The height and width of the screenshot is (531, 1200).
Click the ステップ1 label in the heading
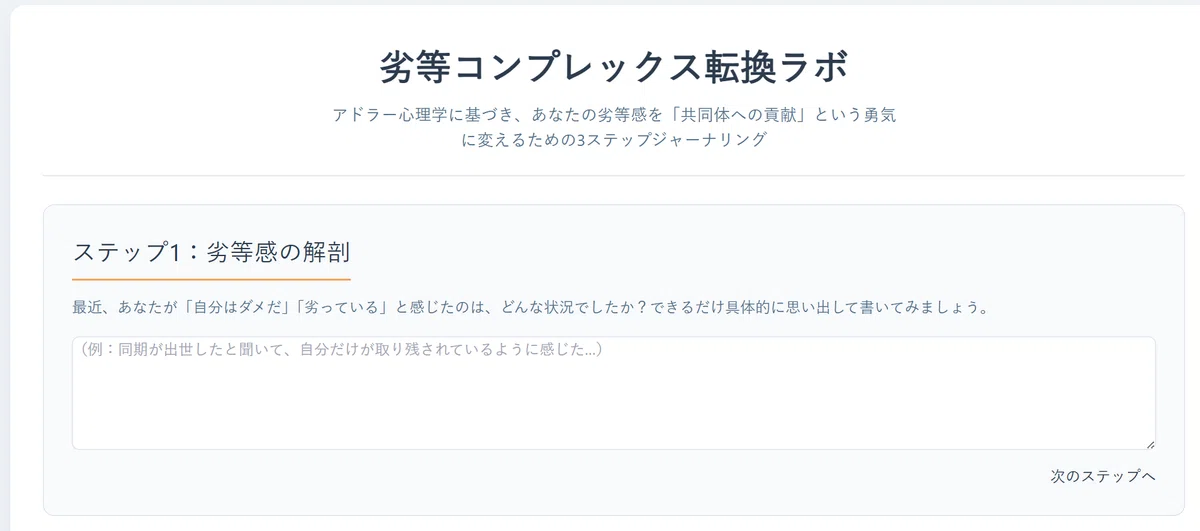pos(128,253)
